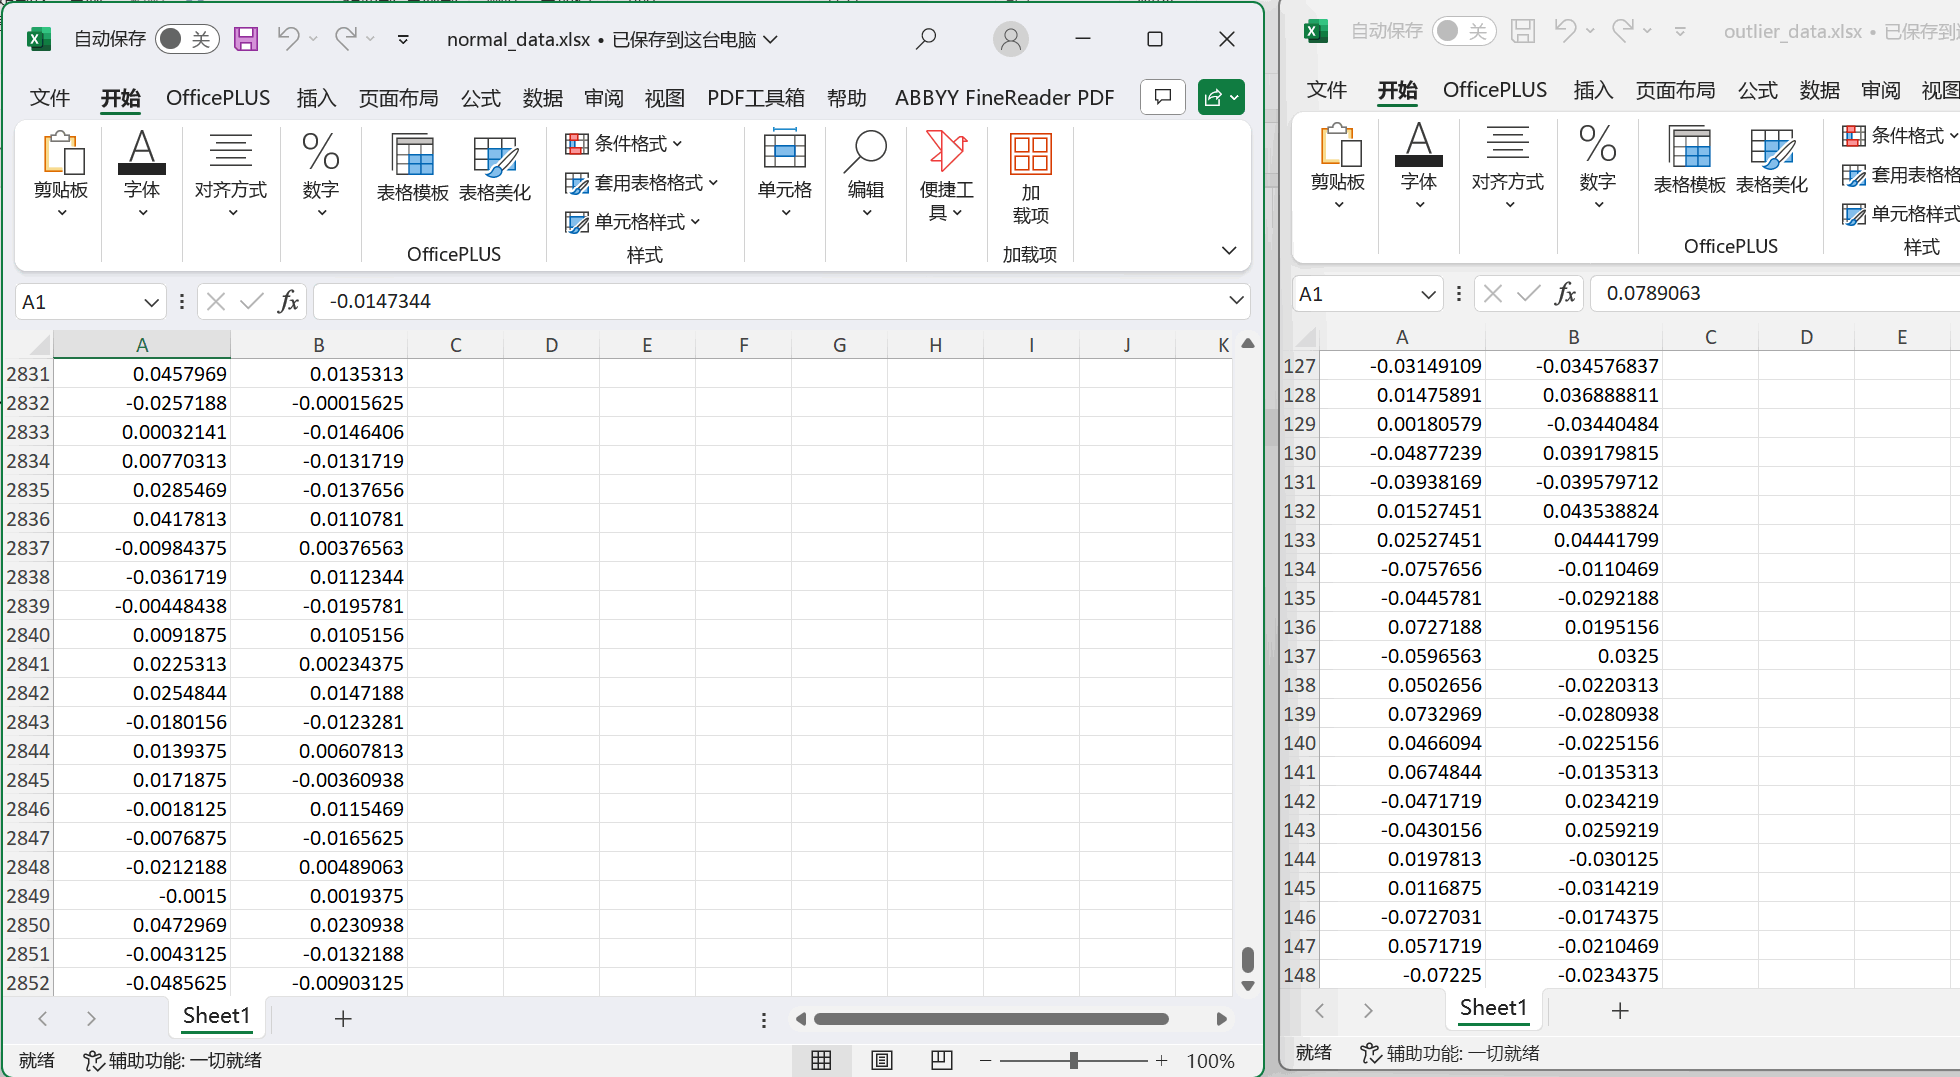Viewport: 1960px width, 1077px height.
Task: Switch to 数据 tab in normal_data
Action: pos(543,98)
